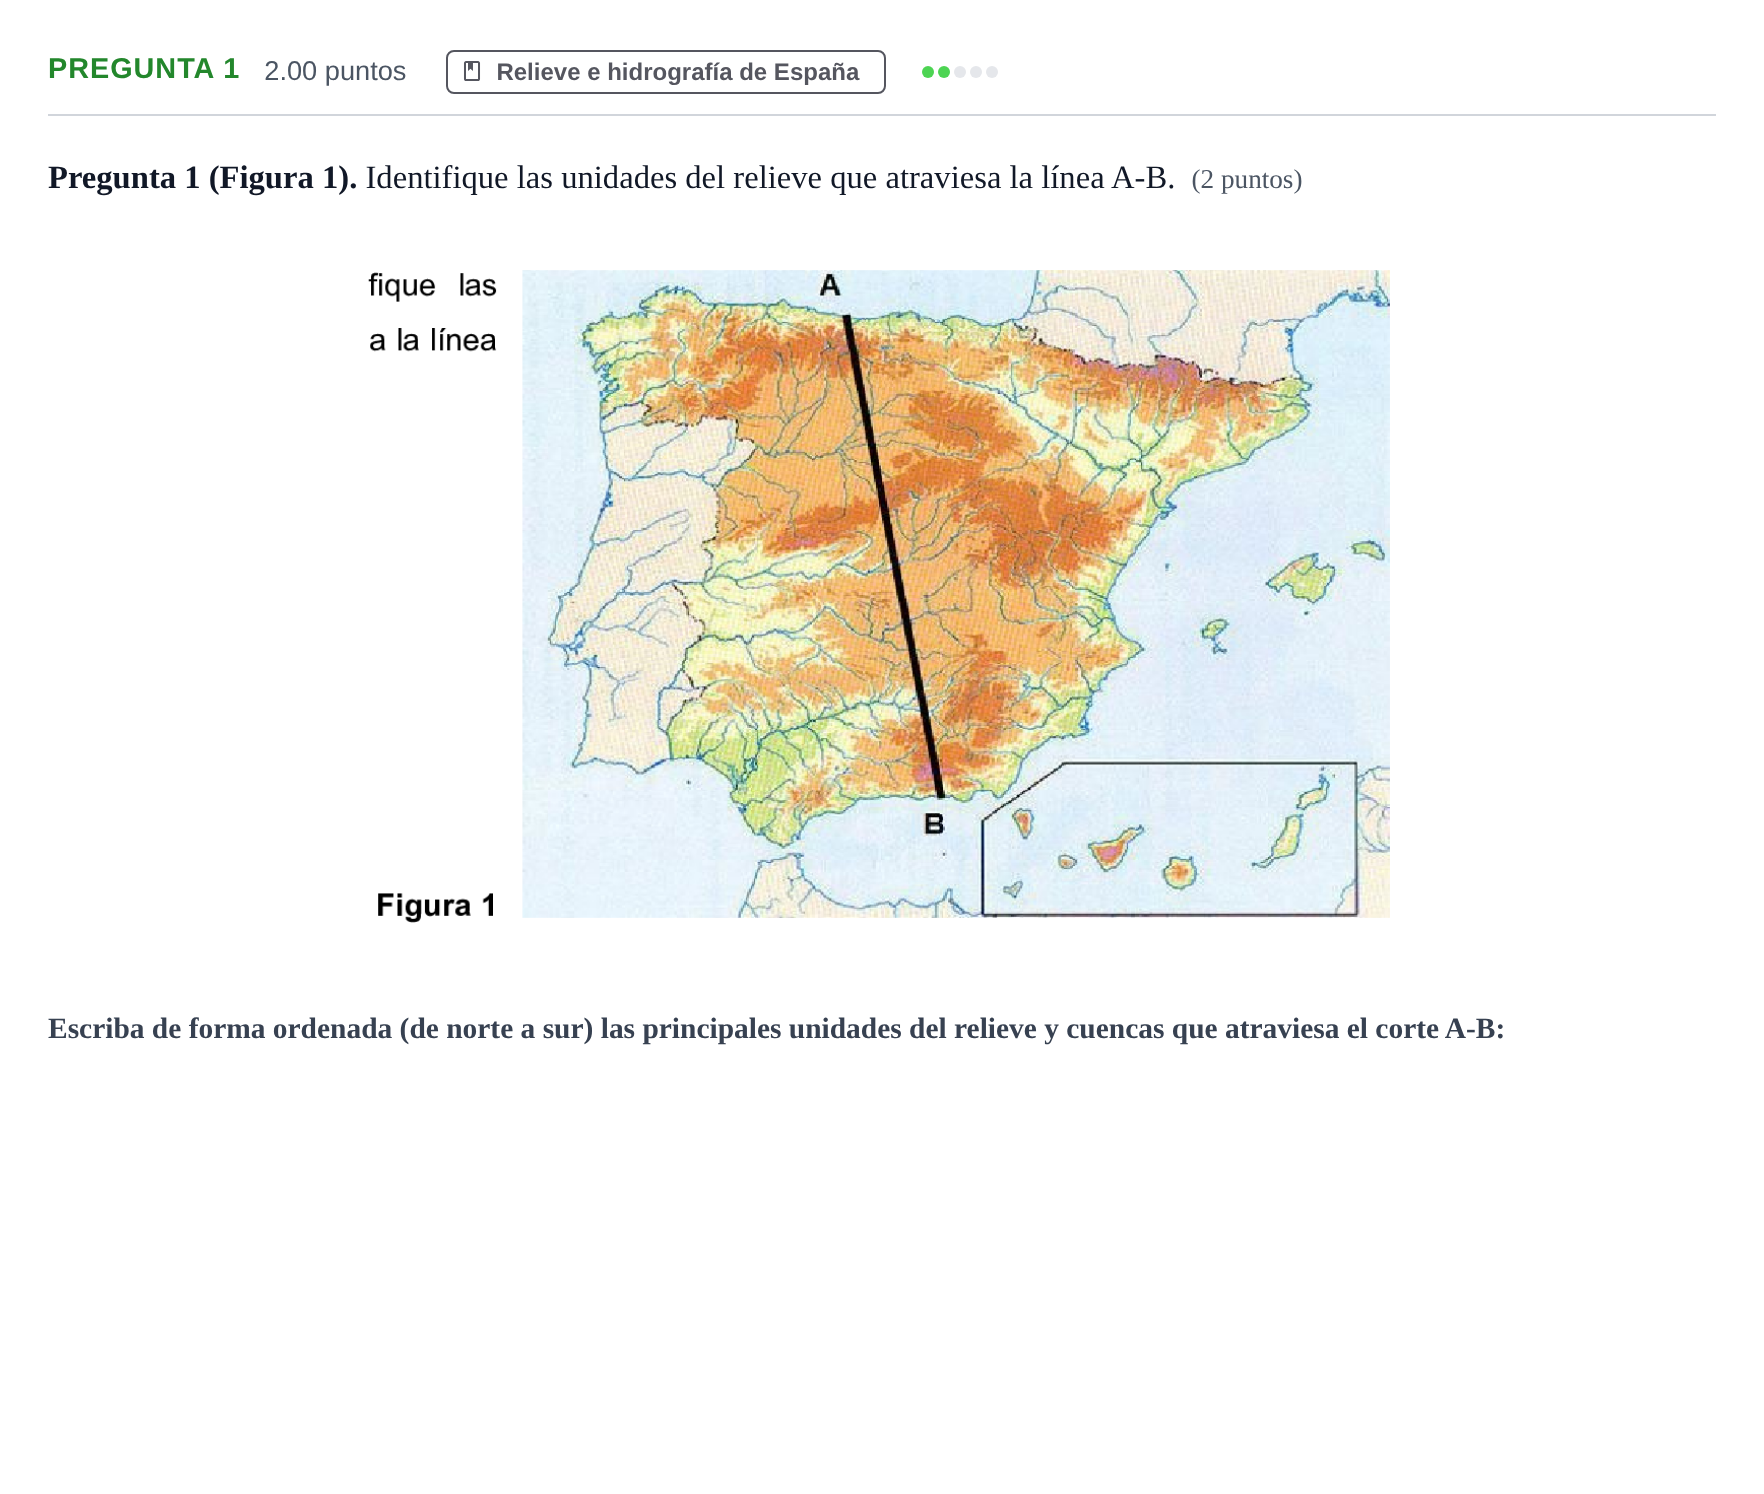Click the difficulty dots indicator
This screenshot has height=1494, width=1764.
(x=959, y=72)
